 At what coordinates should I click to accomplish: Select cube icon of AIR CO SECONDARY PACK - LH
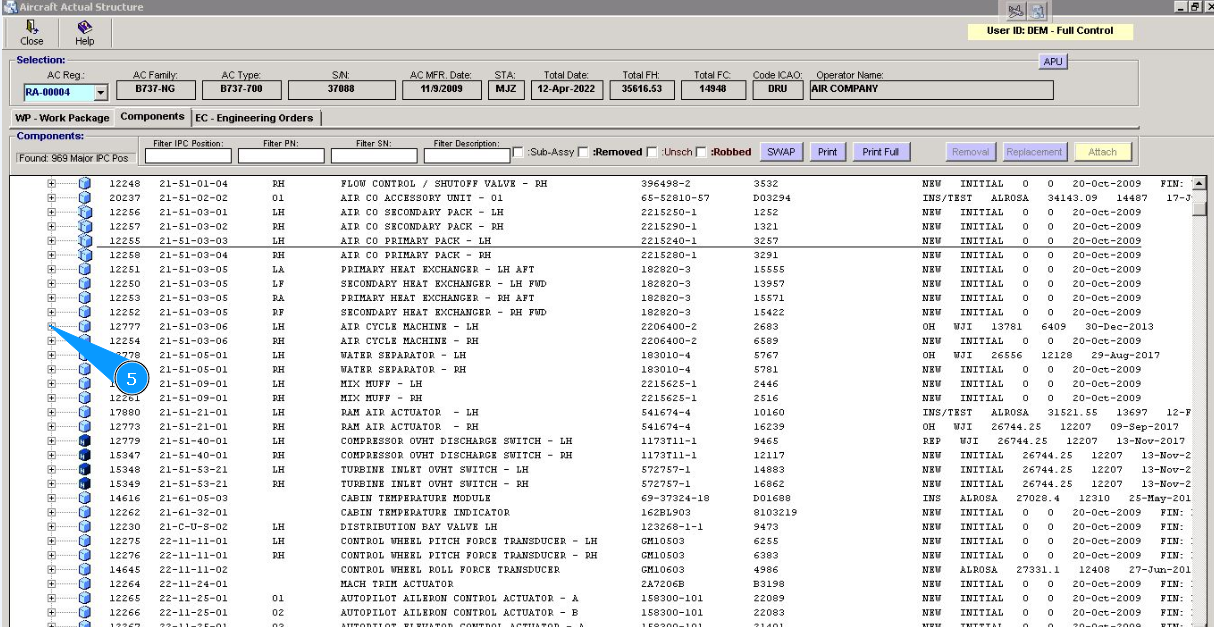[85, 212]
